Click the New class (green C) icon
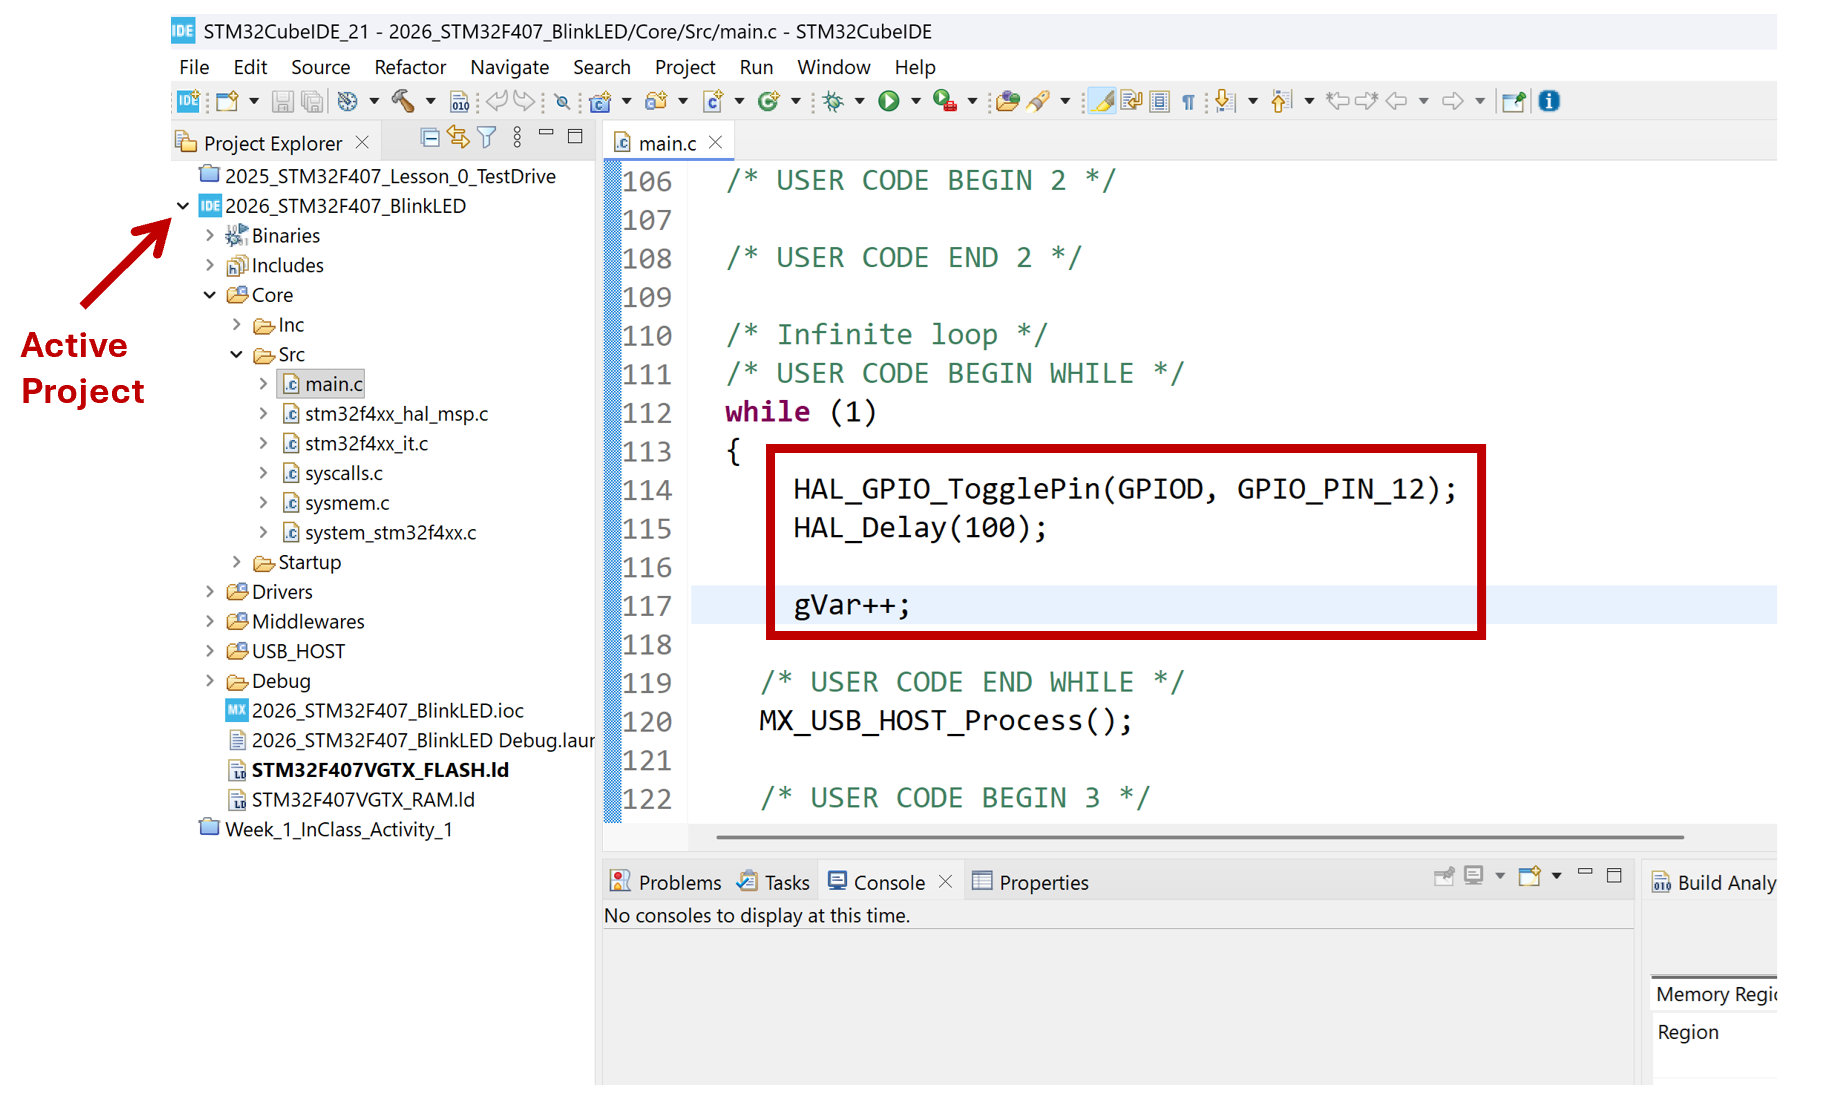This screenshot has height=1106, width=1824. 769,101
